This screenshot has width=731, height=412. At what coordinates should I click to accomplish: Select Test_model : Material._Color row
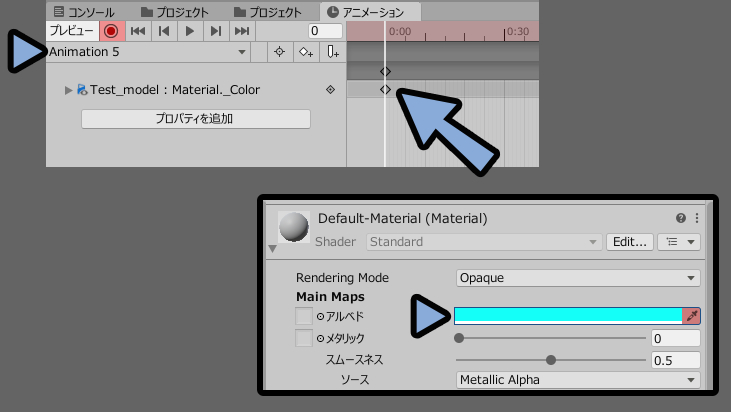196,89
